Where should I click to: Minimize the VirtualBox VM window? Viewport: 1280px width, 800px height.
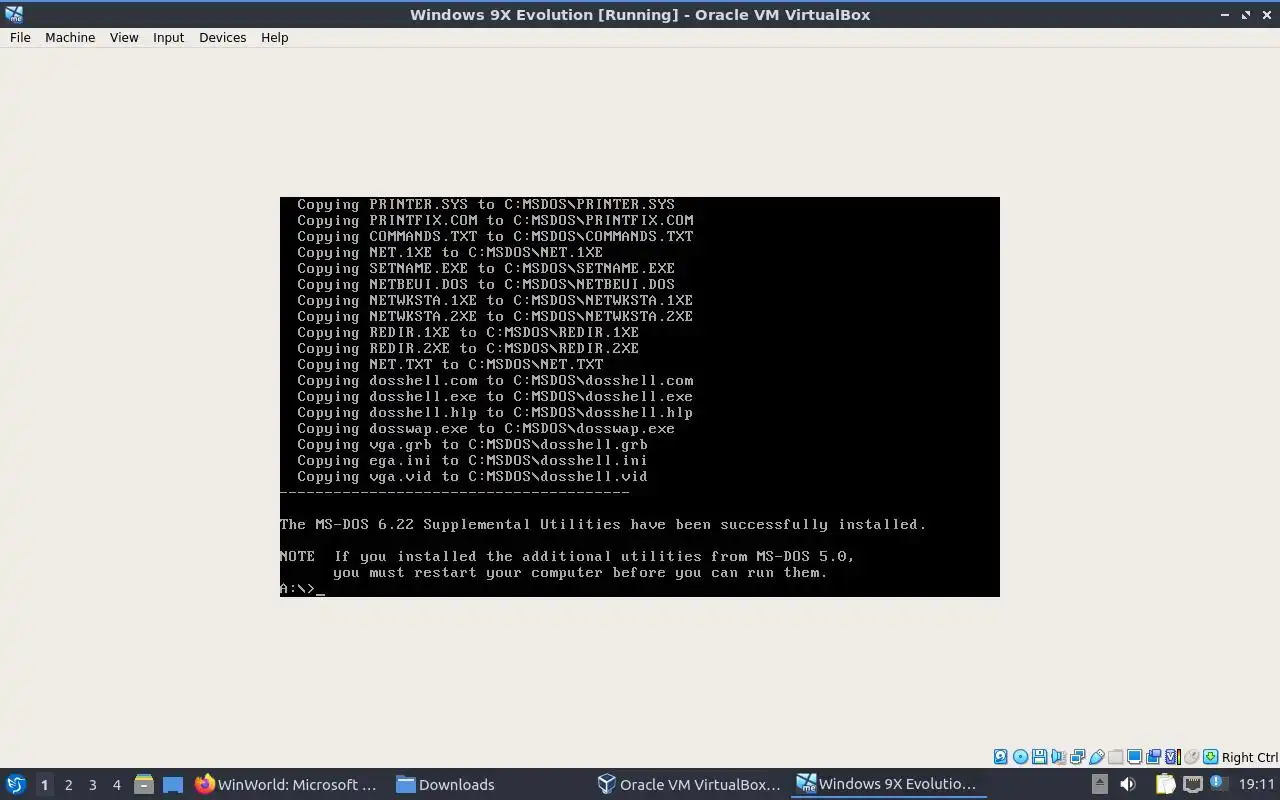1225,15
